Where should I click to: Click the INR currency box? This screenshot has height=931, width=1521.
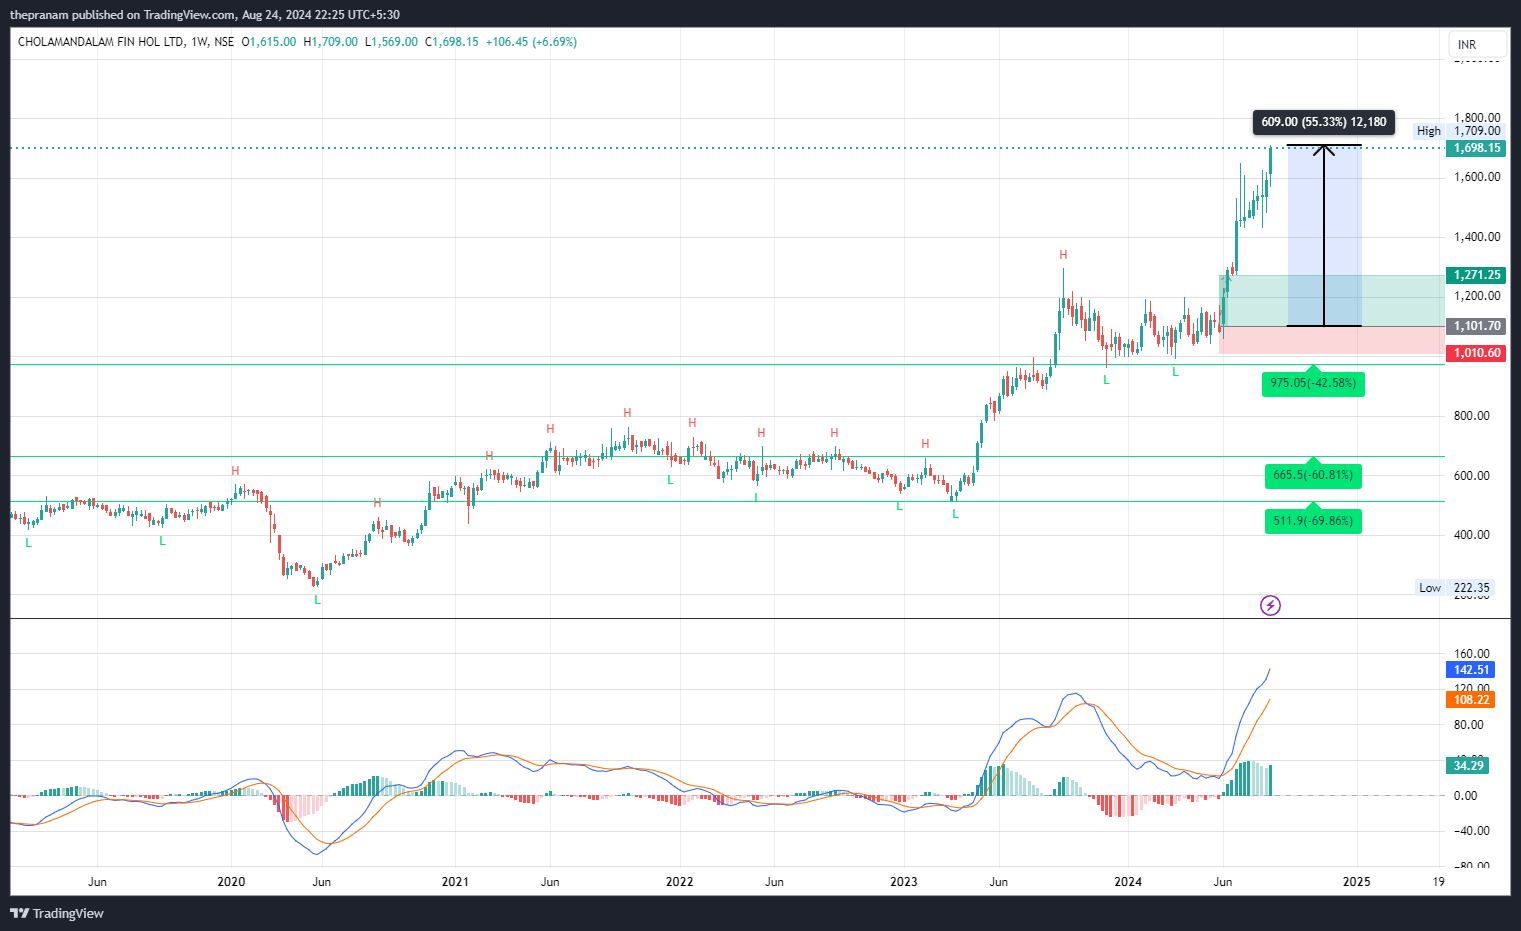pos(1477,44)
